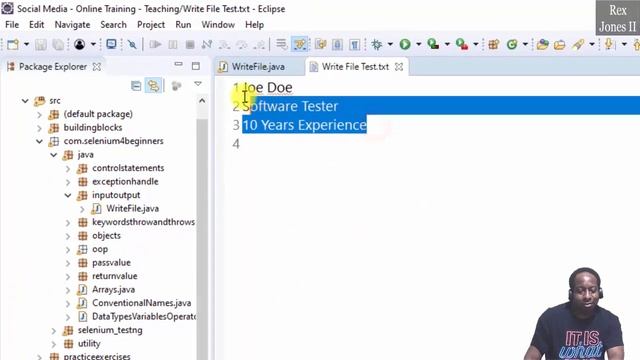This screenshot has height=360, width=640.
Task: Open the Window menu
Action: [x=218, y=25]
